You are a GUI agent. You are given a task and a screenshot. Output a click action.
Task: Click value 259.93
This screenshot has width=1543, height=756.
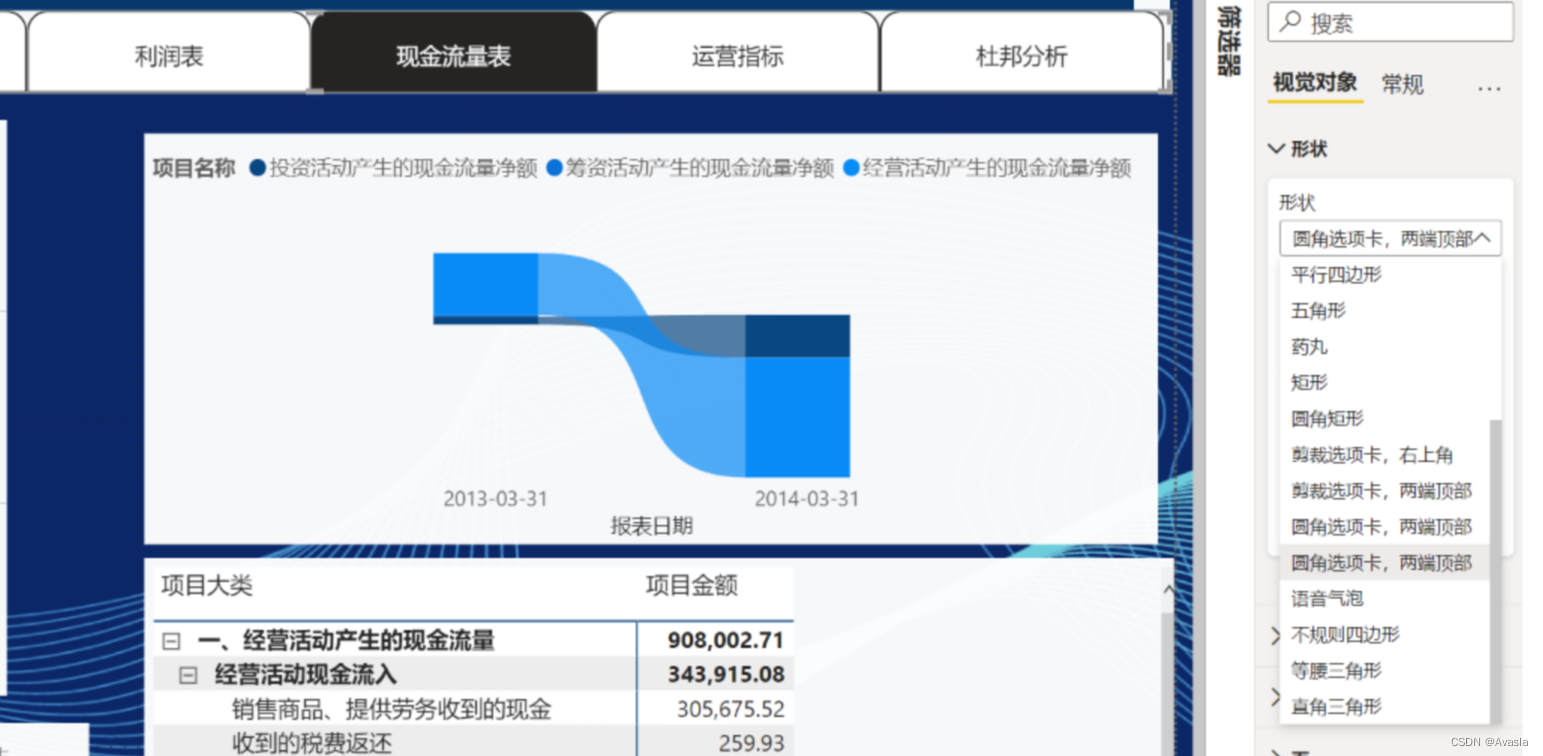(x=752, y=743)
